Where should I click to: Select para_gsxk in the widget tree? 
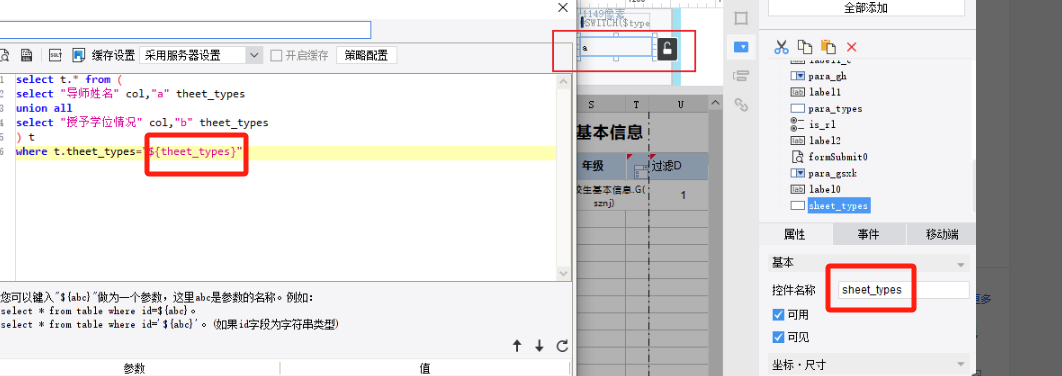832,173
